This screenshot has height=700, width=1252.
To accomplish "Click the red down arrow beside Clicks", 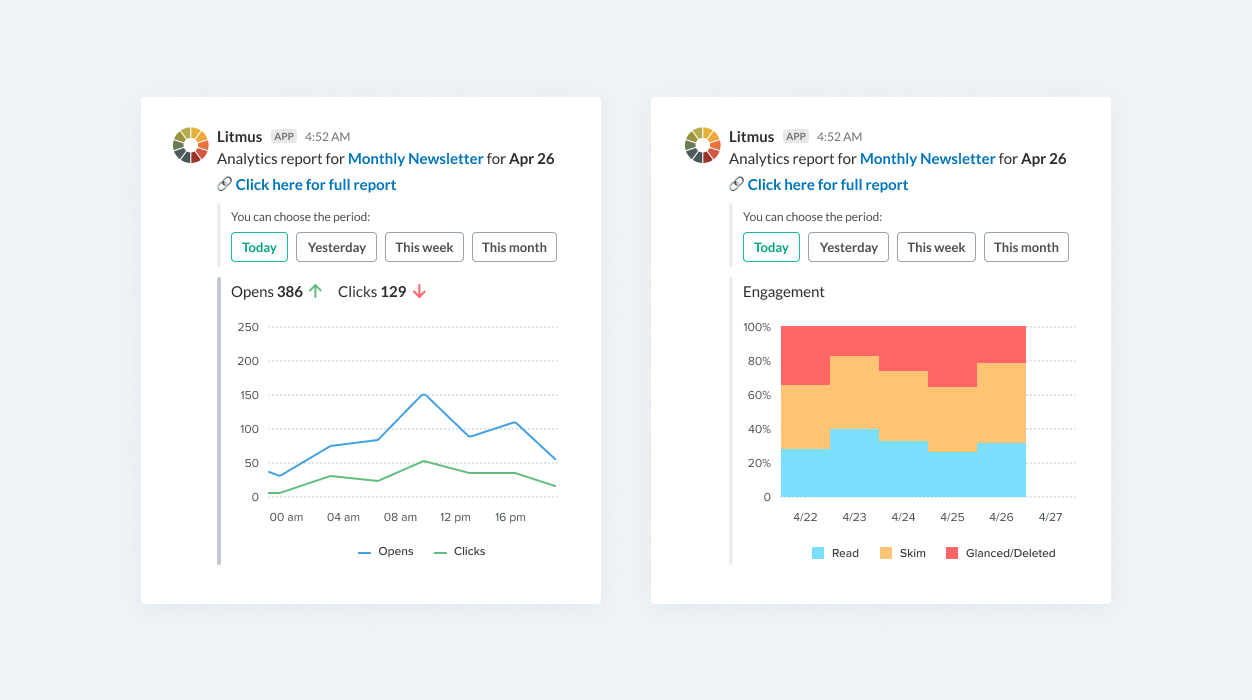I will coord(420,292).
